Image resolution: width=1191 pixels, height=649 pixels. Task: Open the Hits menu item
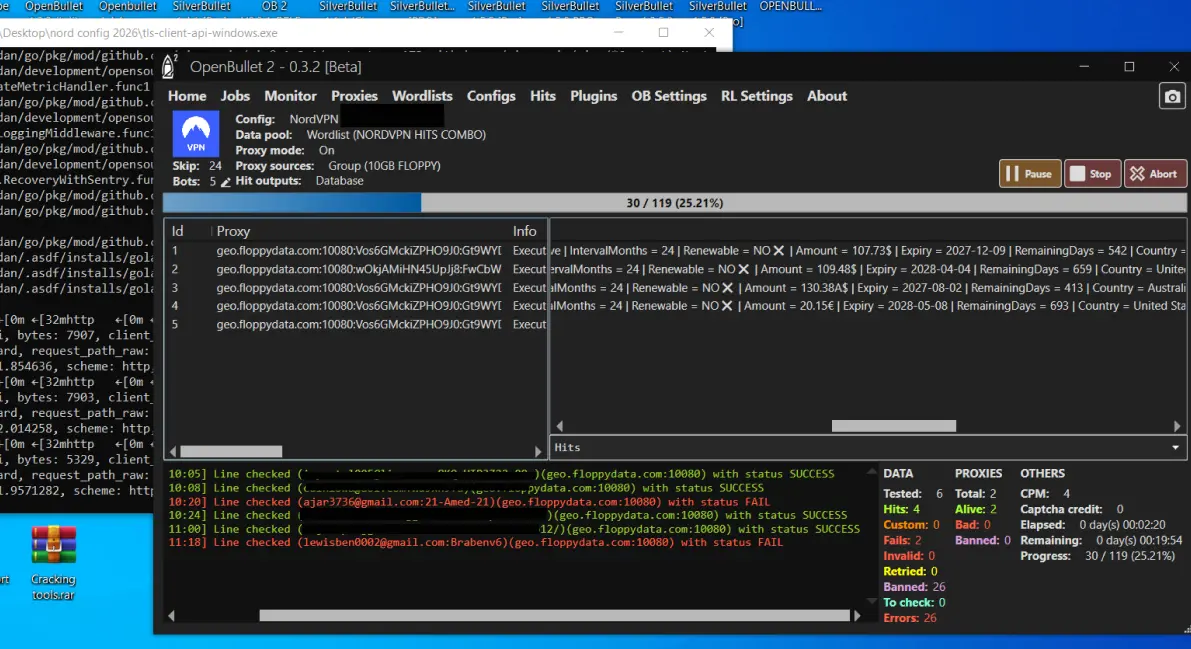click(x=542, y=96)
